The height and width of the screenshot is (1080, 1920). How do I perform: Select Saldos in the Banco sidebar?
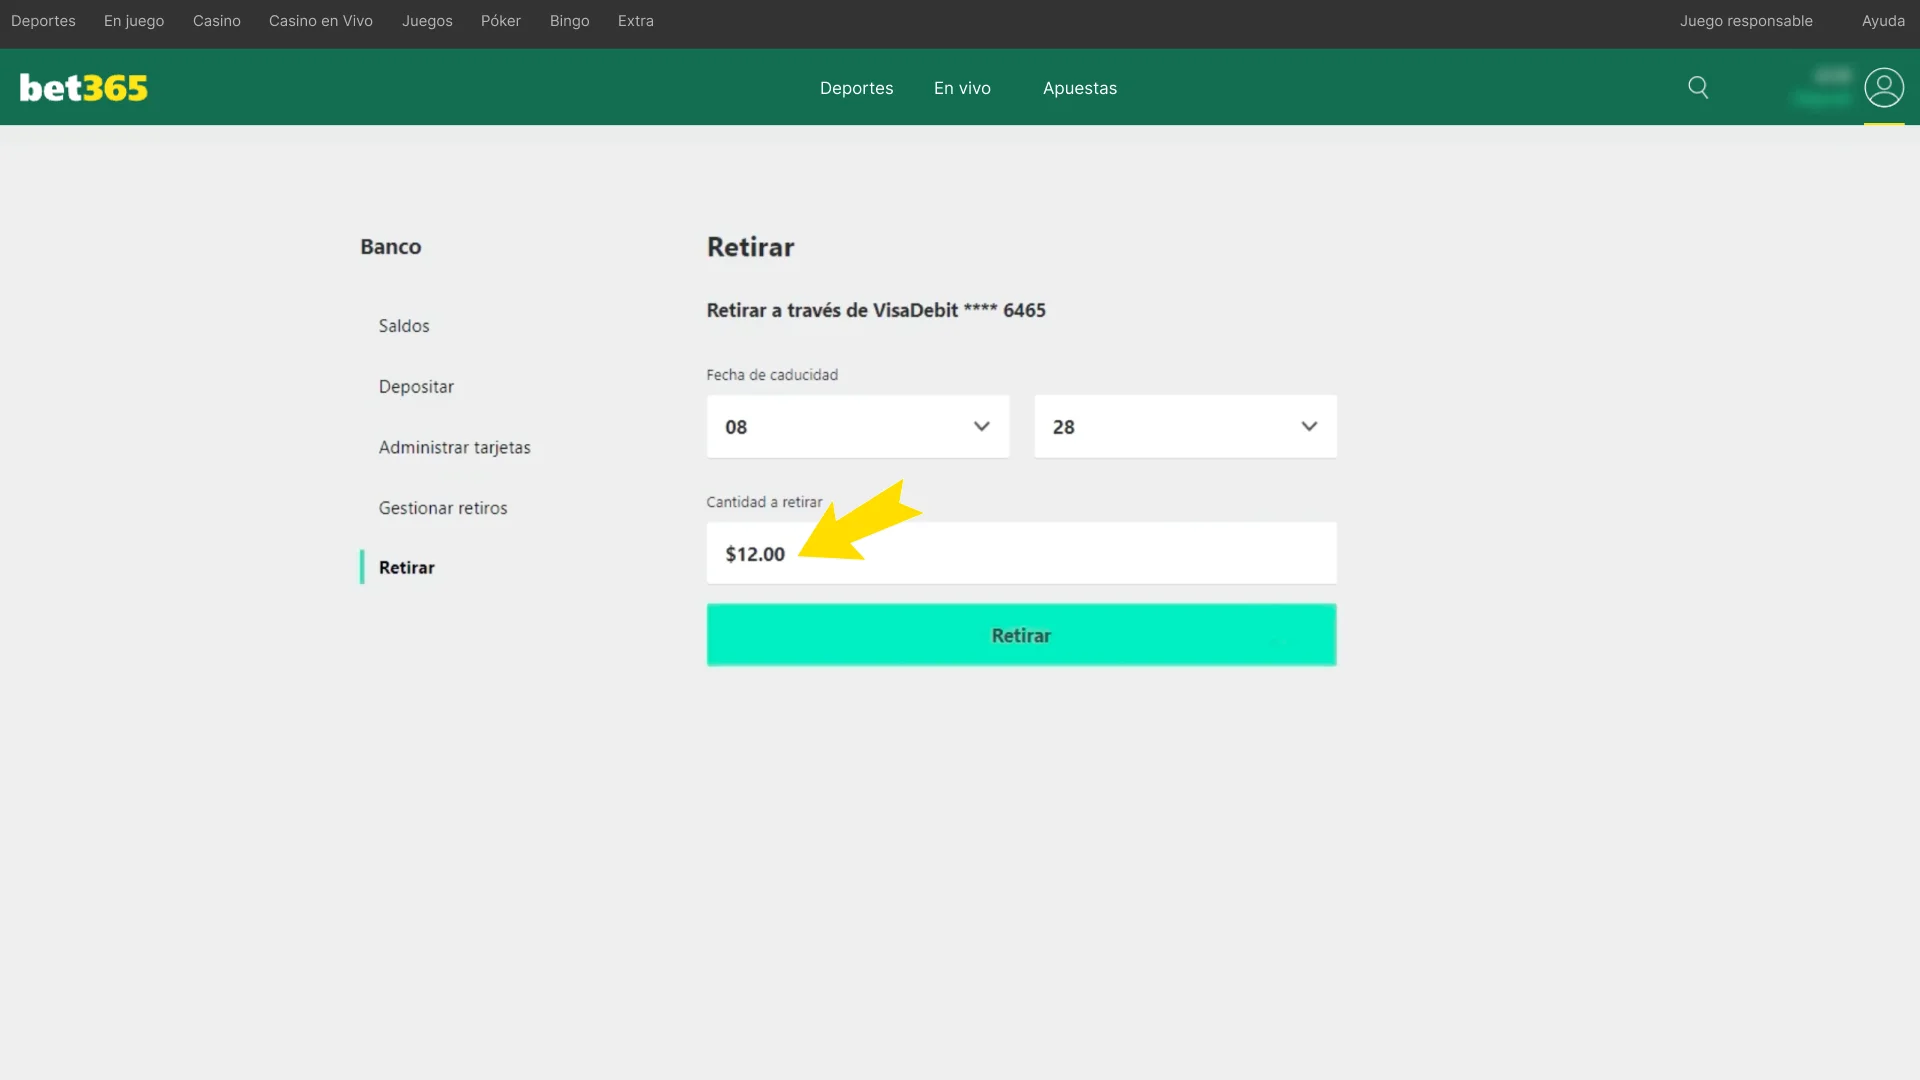pyautogui.click(x=403, y=325)
